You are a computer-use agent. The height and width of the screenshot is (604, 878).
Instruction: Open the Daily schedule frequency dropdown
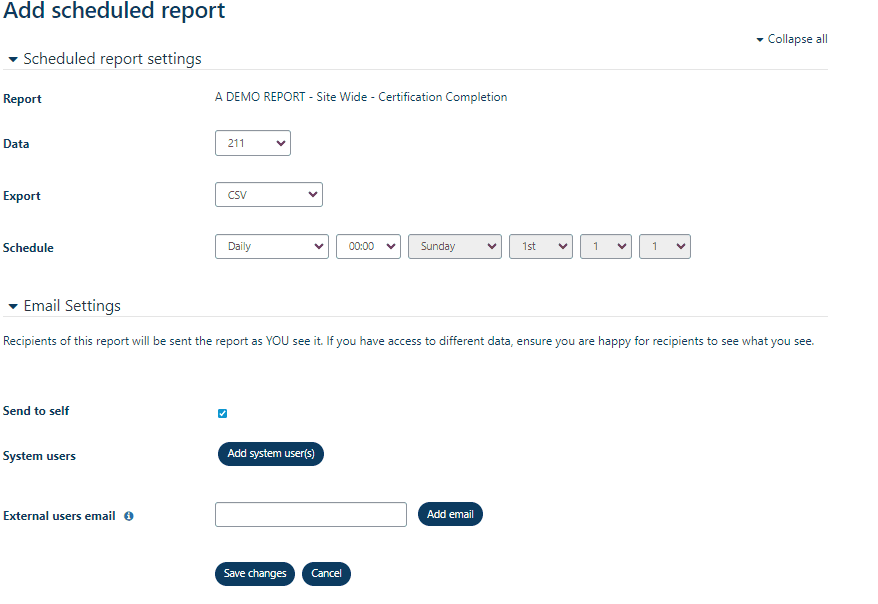coord(271,246)
